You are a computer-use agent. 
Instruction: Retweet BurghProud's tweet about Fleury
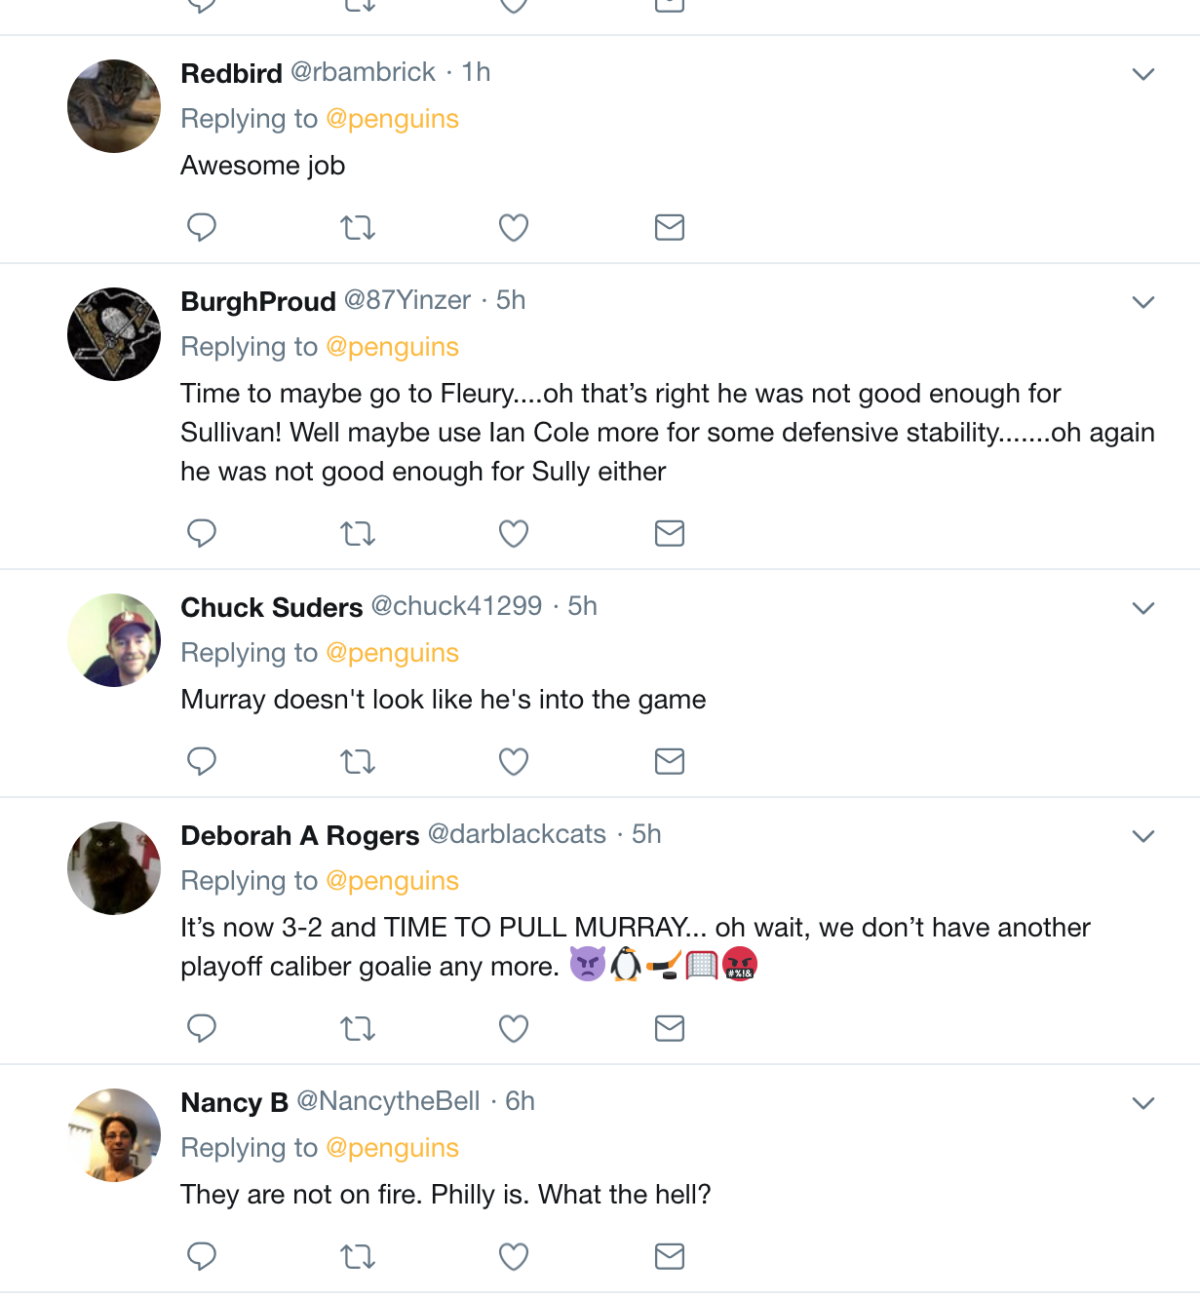(x=357, y=534)
